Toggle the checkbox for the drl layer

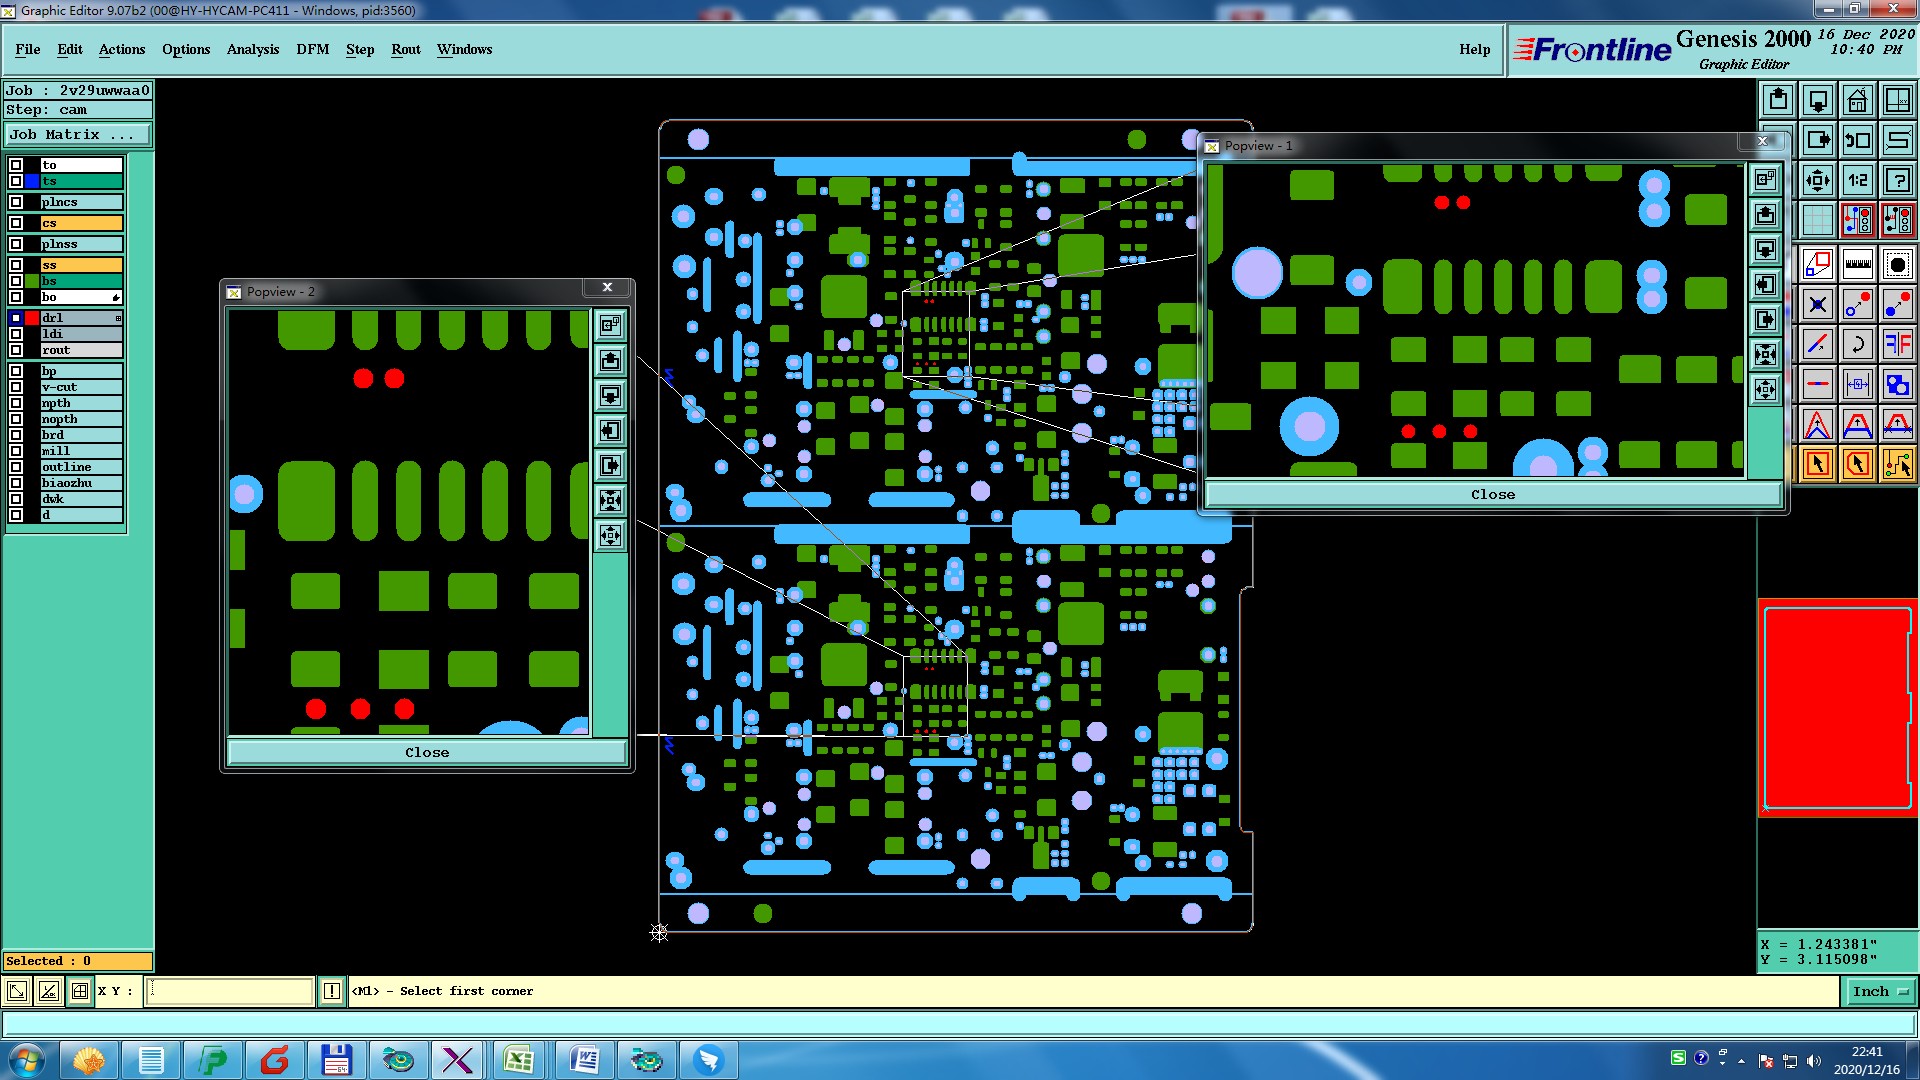16,318
